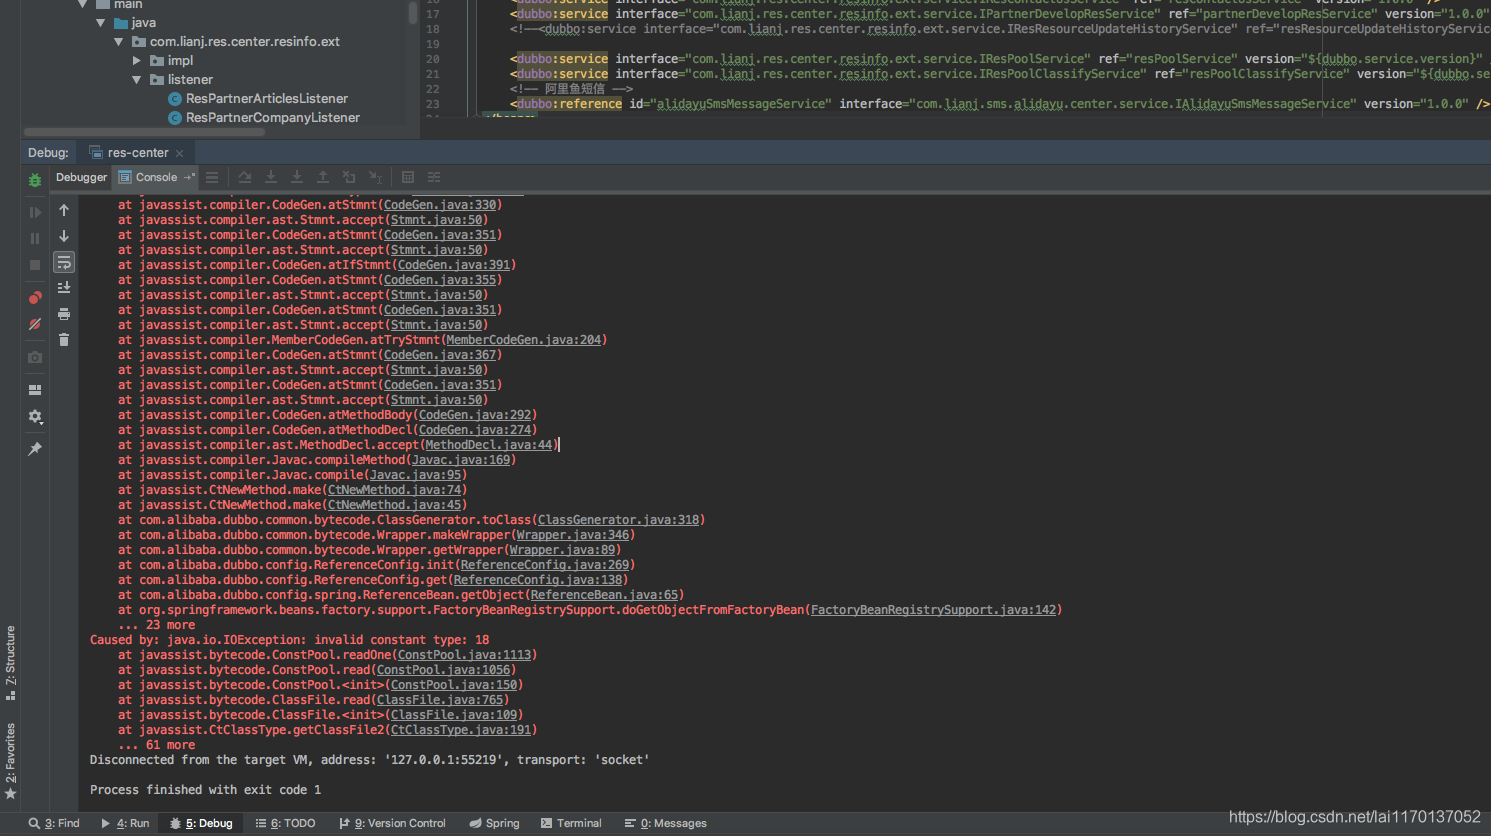Open the View Breakpoints dialog

point(35,296)
